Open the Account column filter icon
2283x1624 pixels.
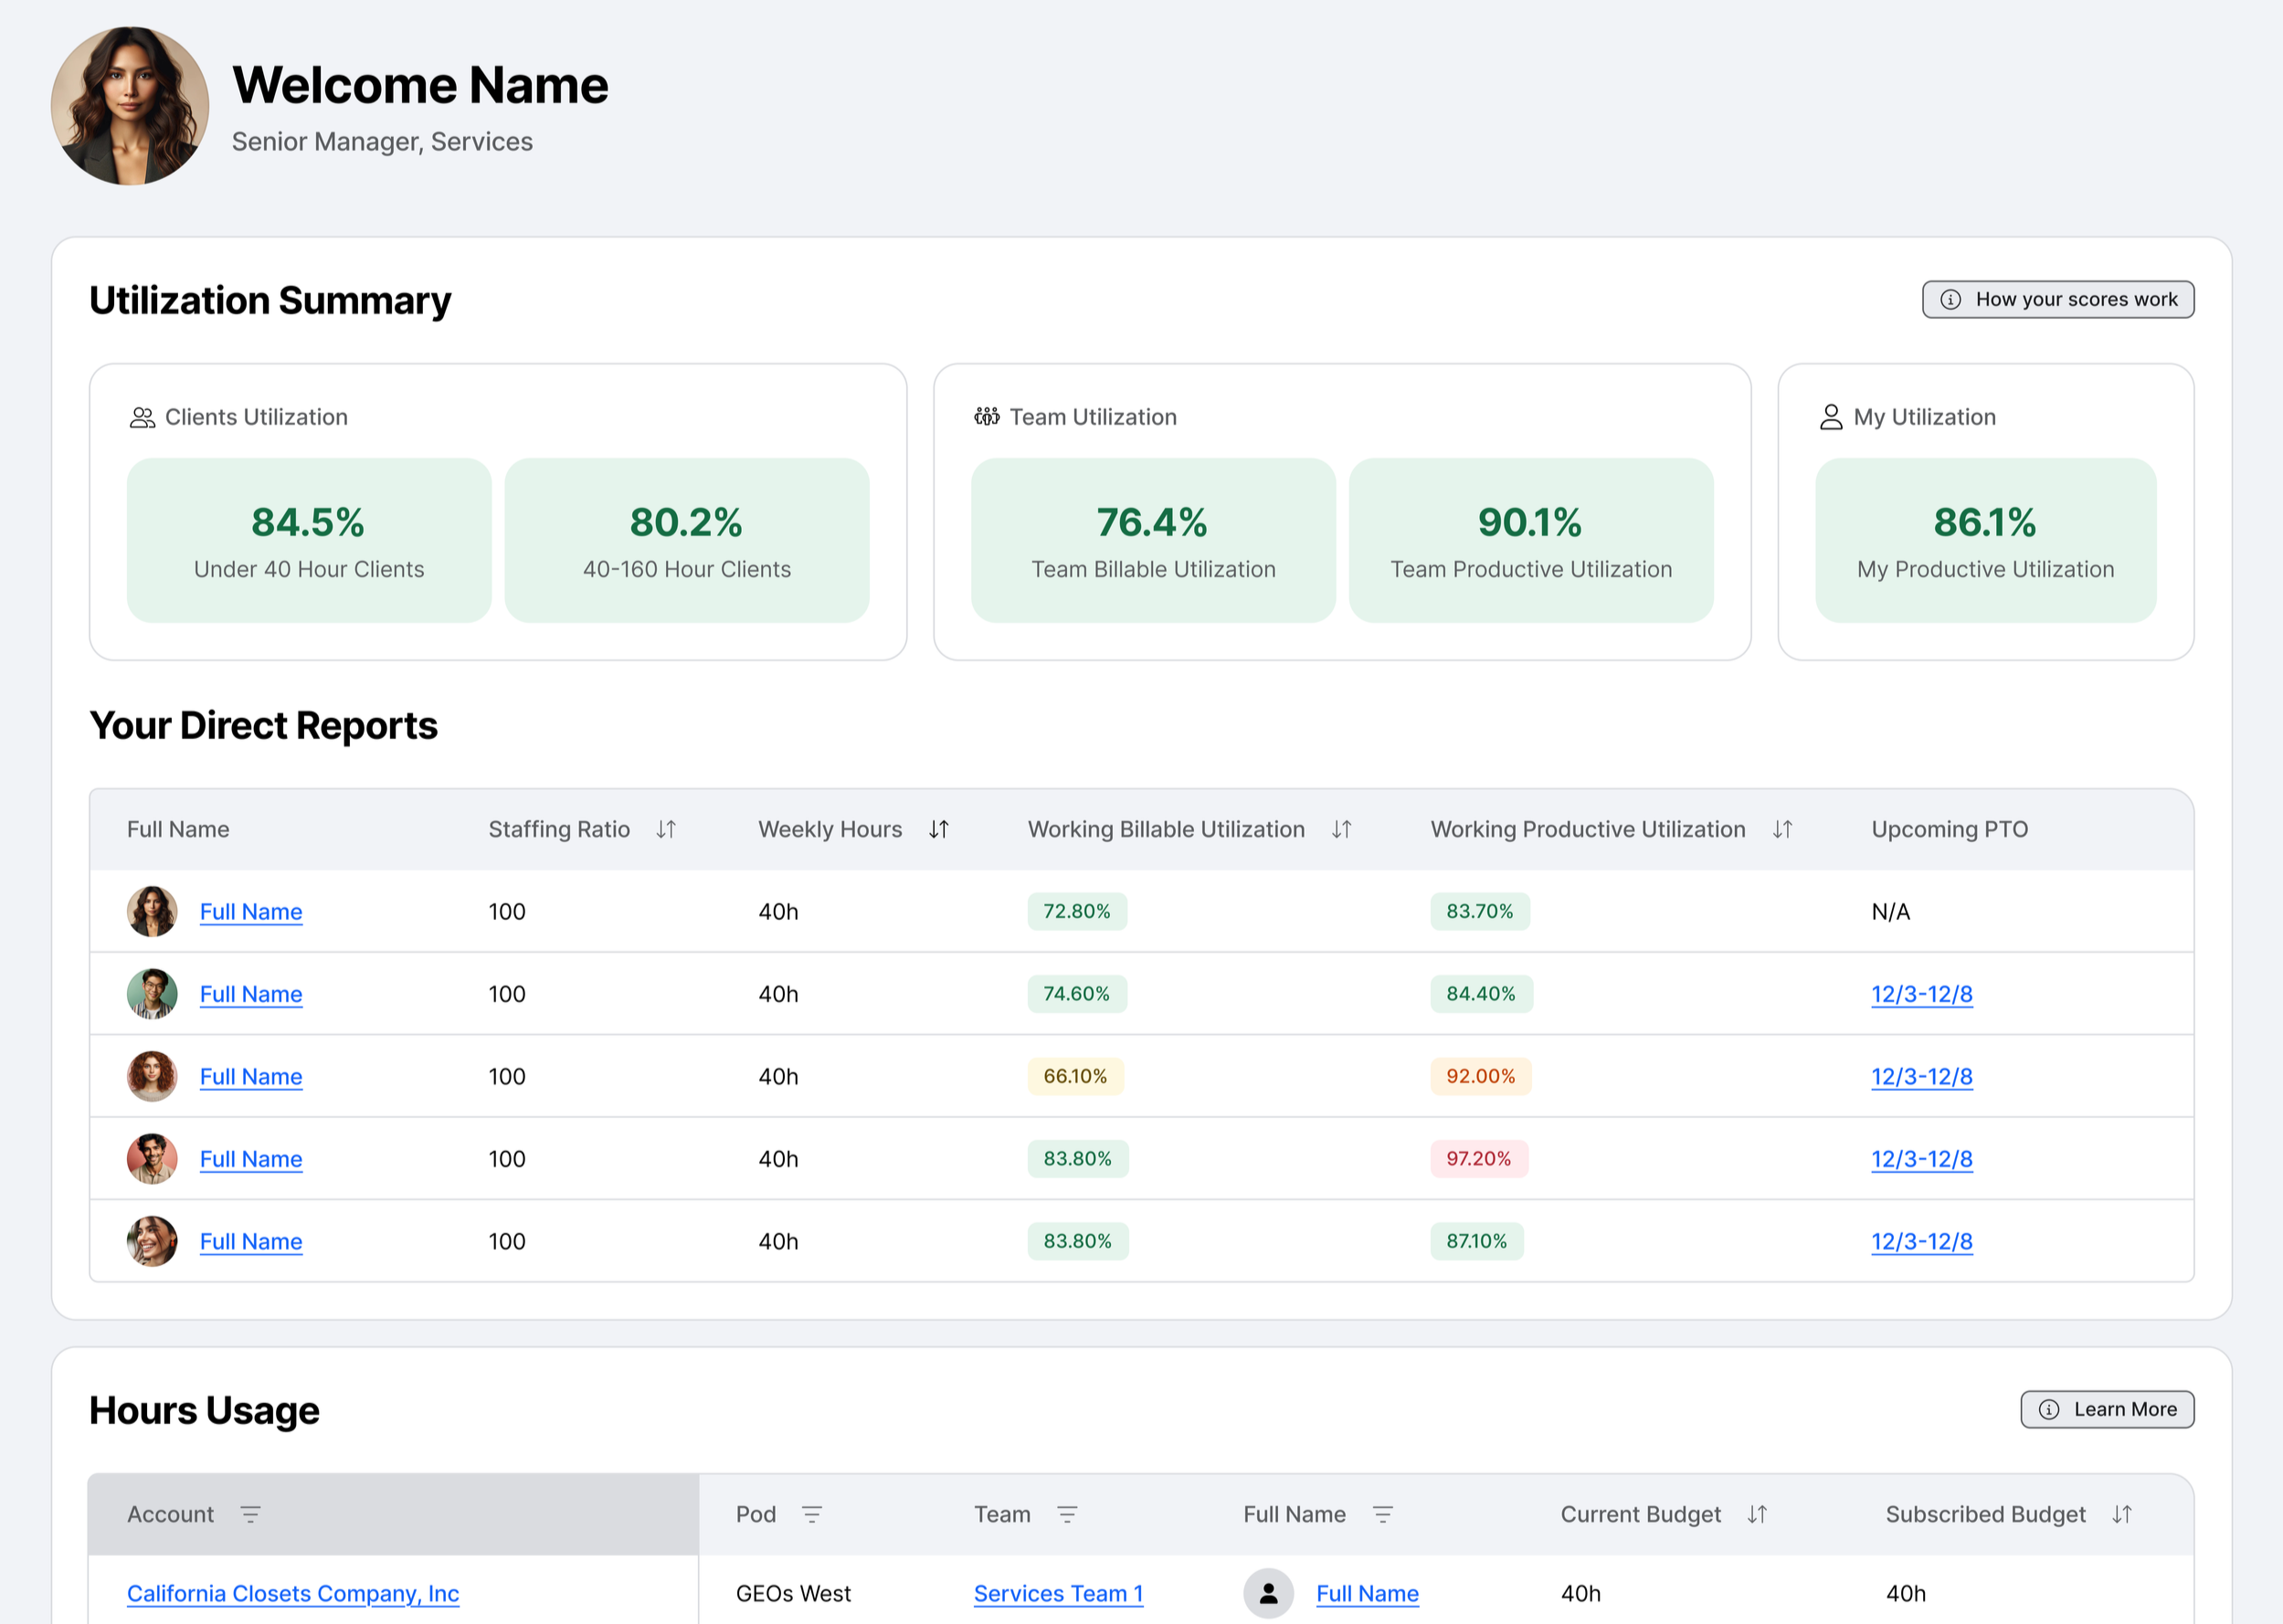click(250, 1514)
